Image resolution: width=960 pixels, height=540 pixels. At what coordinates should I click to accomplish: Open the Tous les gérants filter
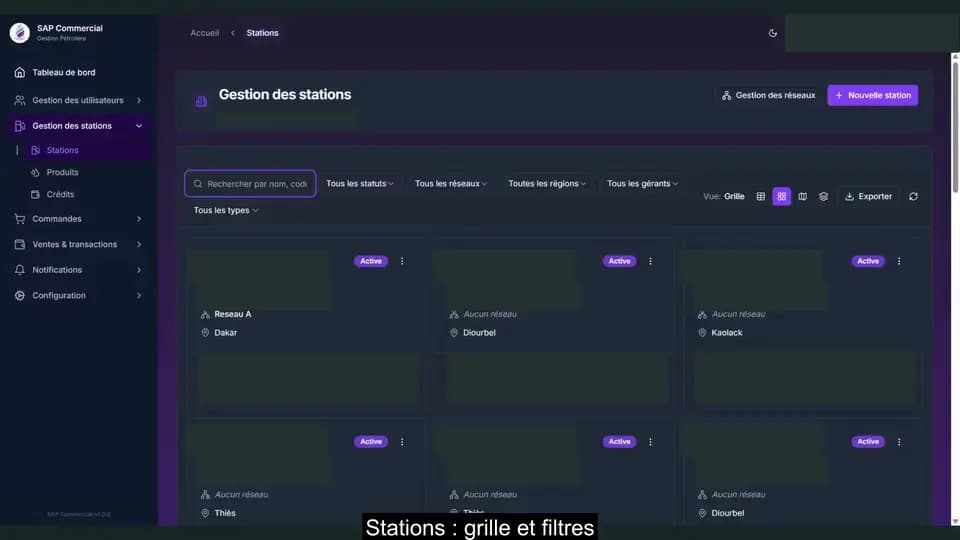[642, 184]
